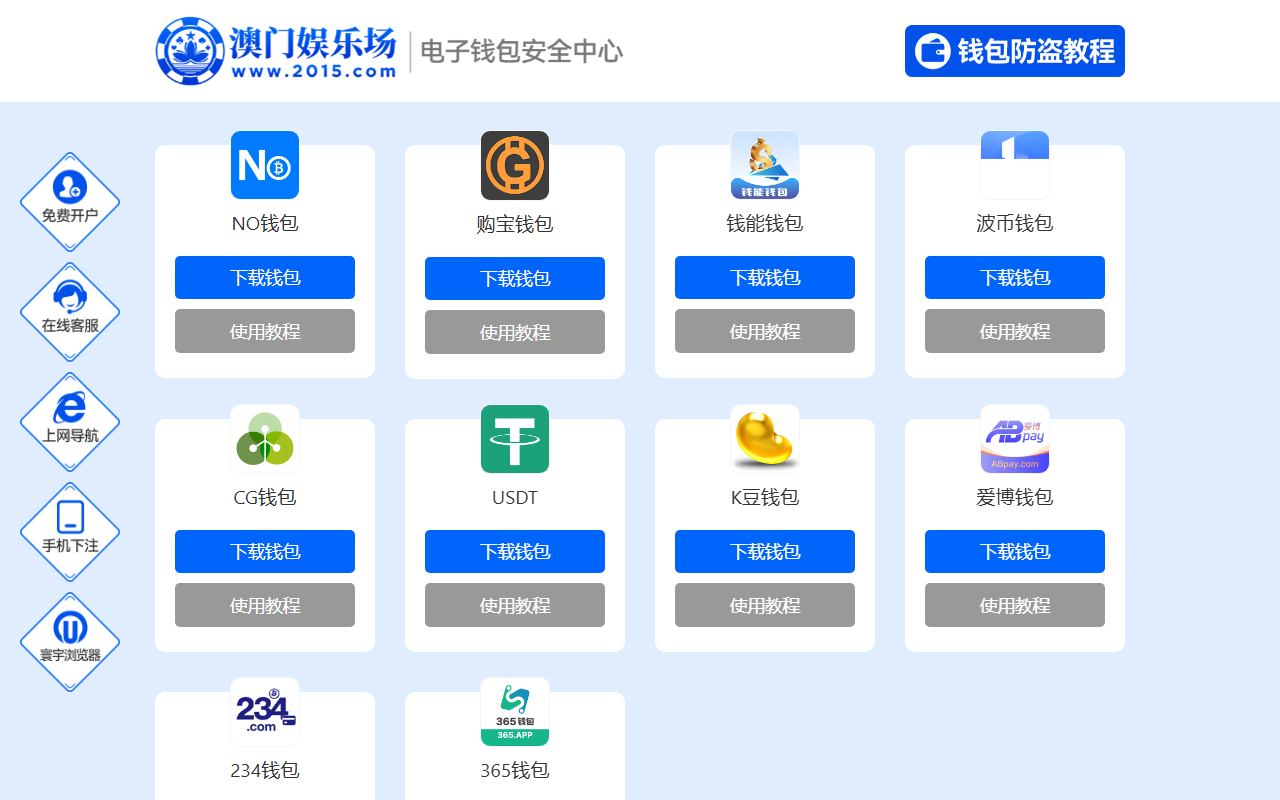
Task: Open the 钱包防盗教程 button
Action: click(1015, 51)
